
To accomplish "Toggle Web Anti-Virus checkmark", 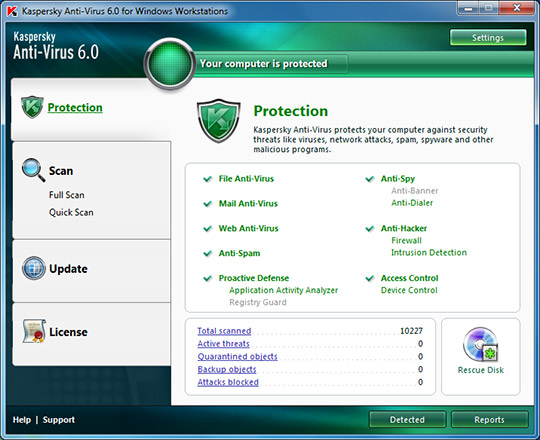I will pos(207,228).
